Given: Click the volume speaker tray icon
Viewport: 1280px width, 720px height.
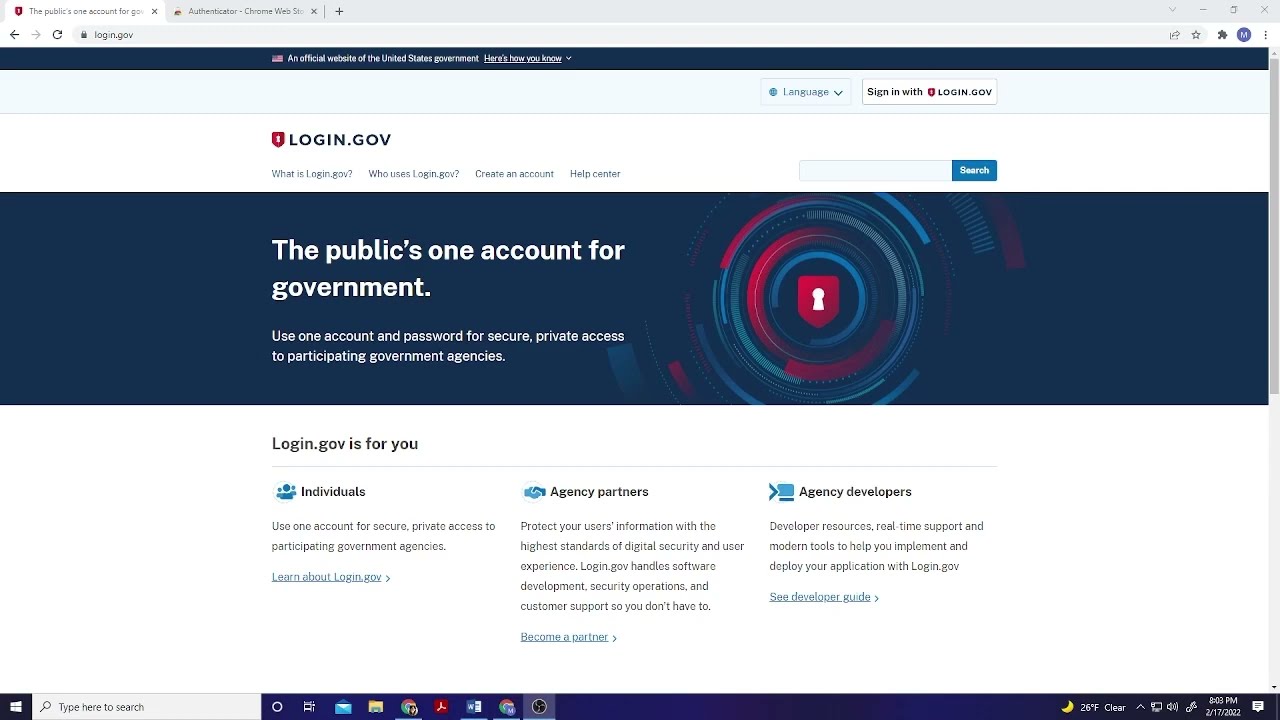Looking at the screenshot, I should pos(1172,707).
